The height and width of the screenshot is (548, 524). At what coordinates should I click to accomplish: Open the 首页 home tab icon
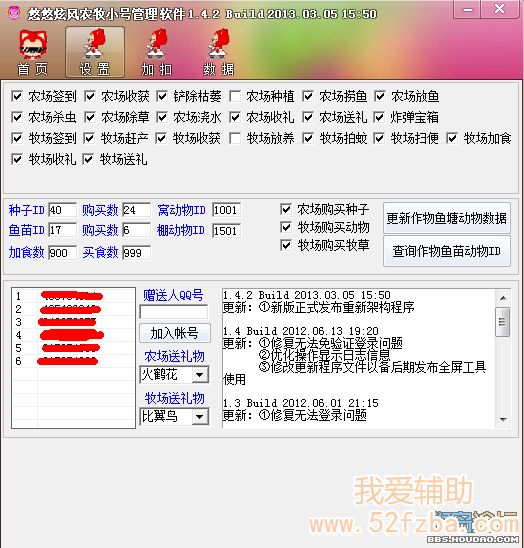[x=33, y=52]
